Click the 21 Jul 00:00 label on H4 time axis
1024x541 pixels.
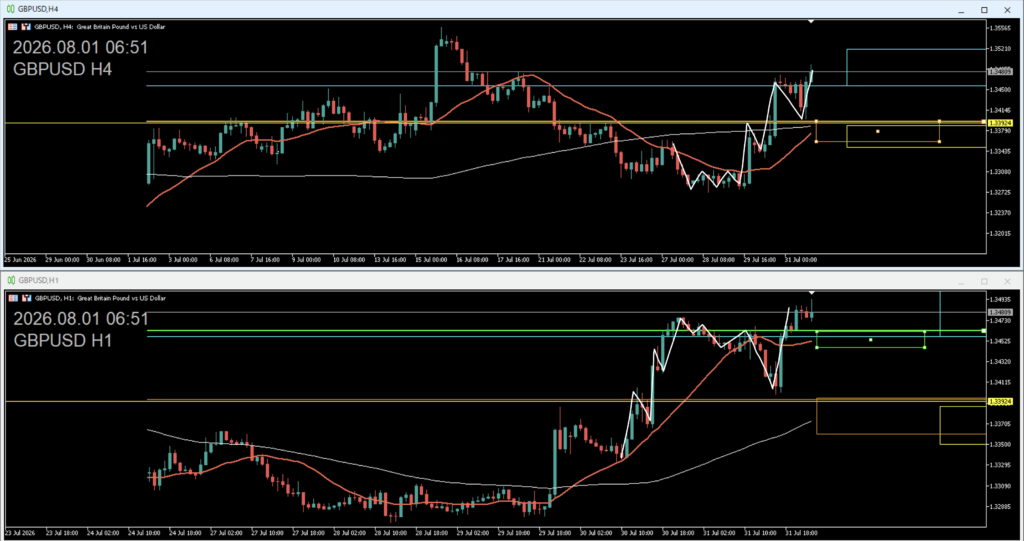pos(554,259)
